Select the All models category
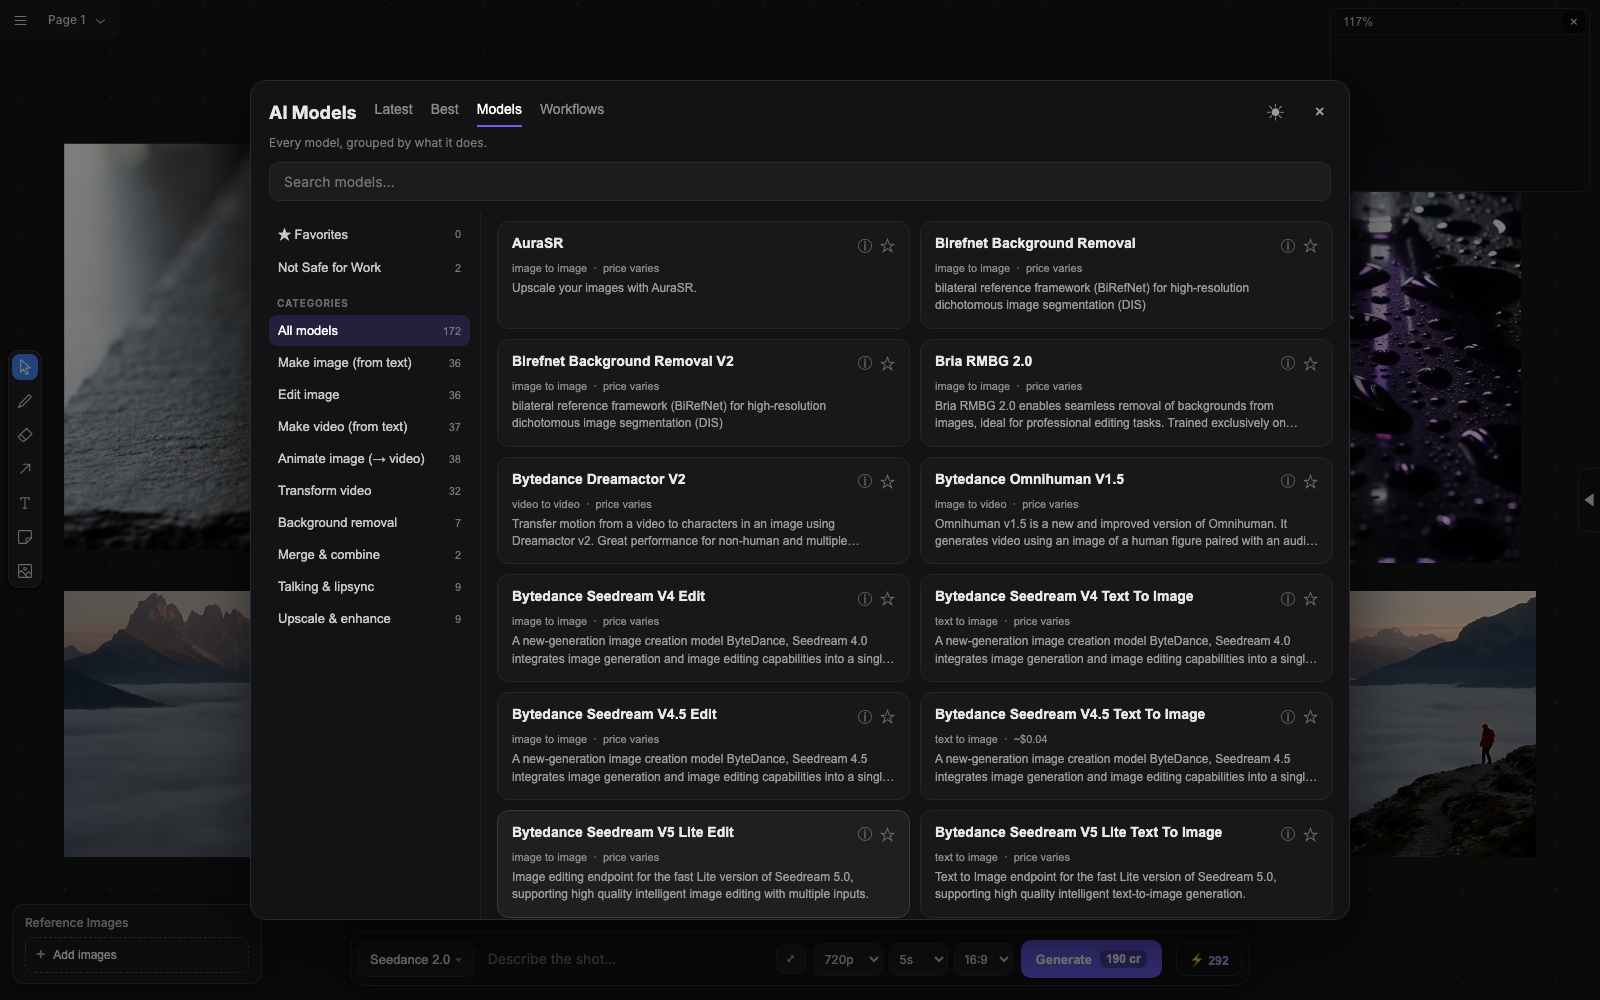Image resolution: width=1600 pixels, height=1000 pixels. 369,331
